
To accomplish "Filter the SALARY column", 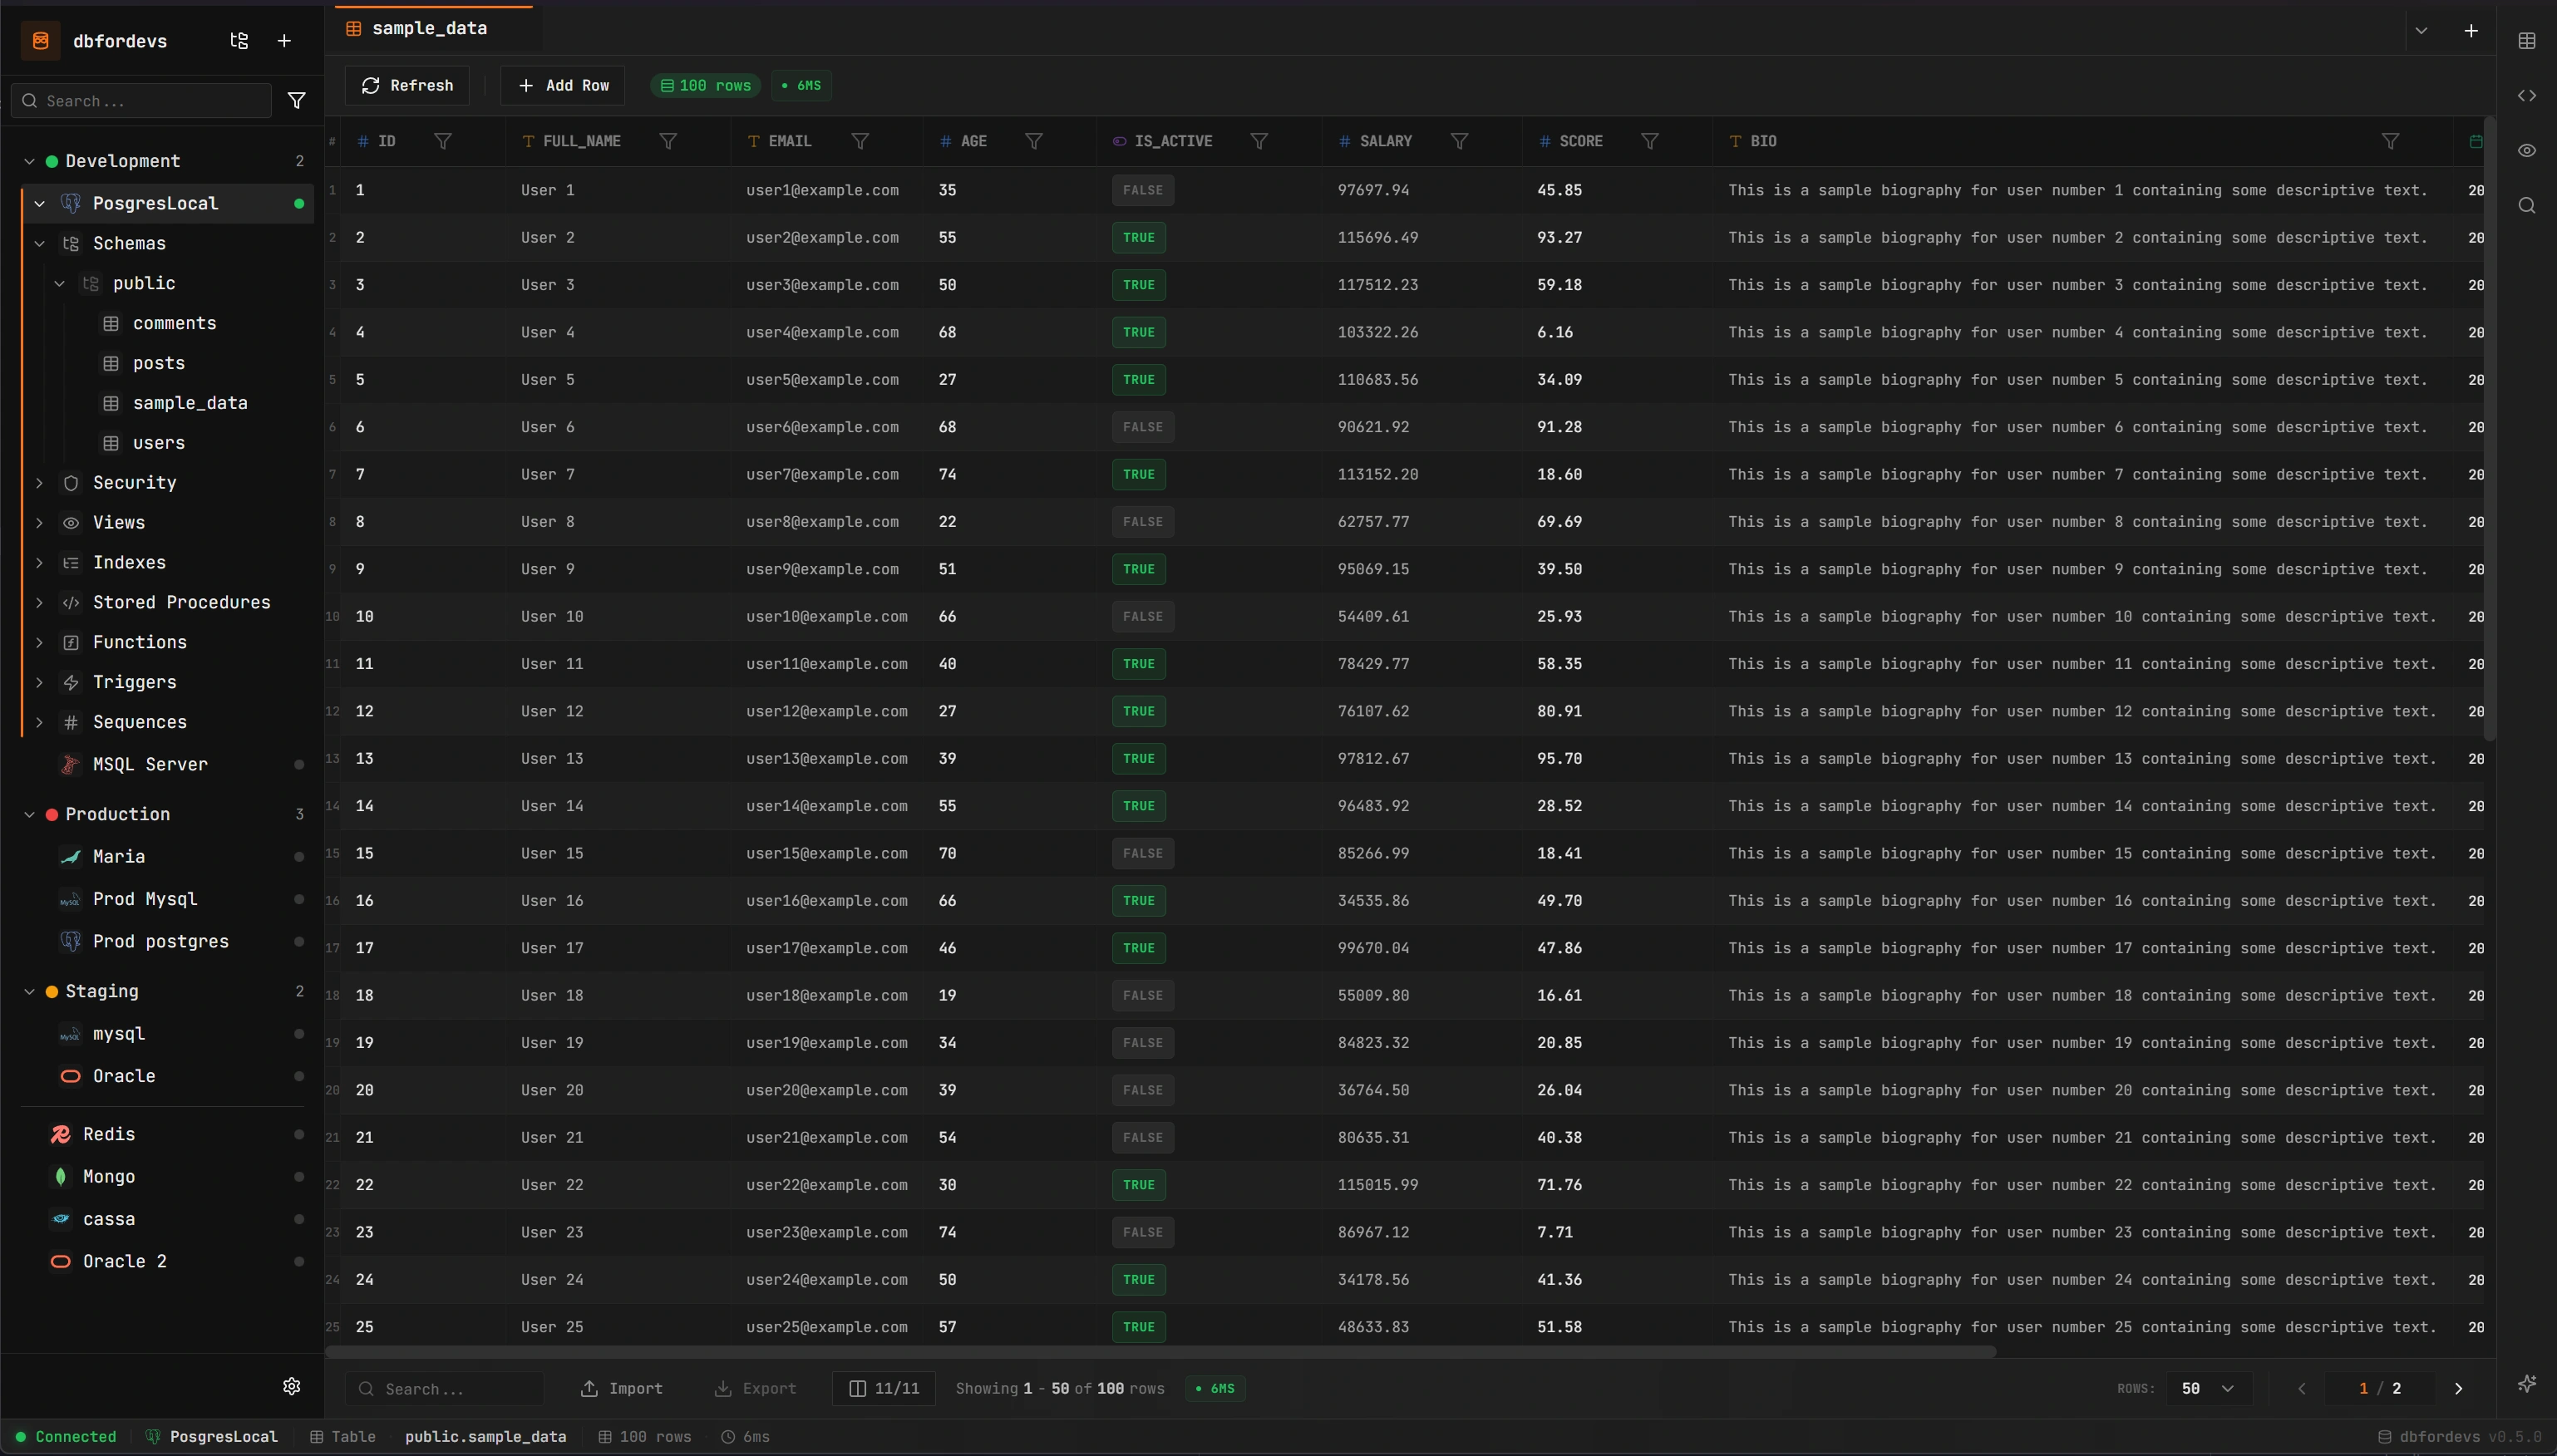I will 1460,142.
